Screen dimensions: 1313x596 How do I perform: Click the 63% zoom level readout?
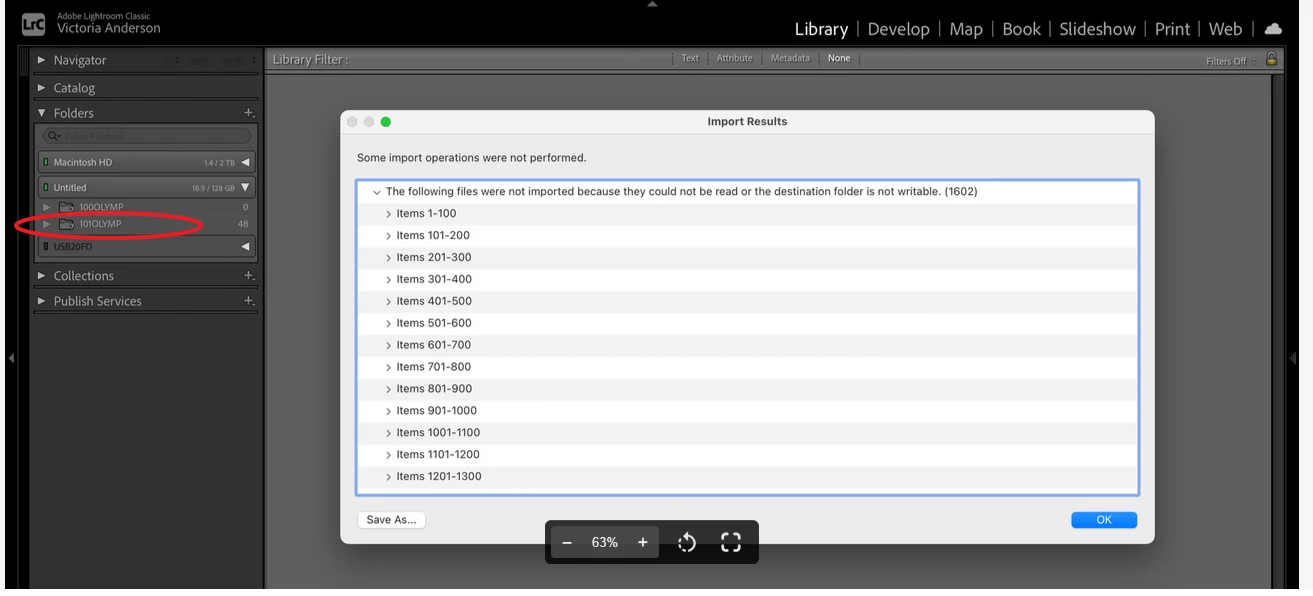point(605,542)
